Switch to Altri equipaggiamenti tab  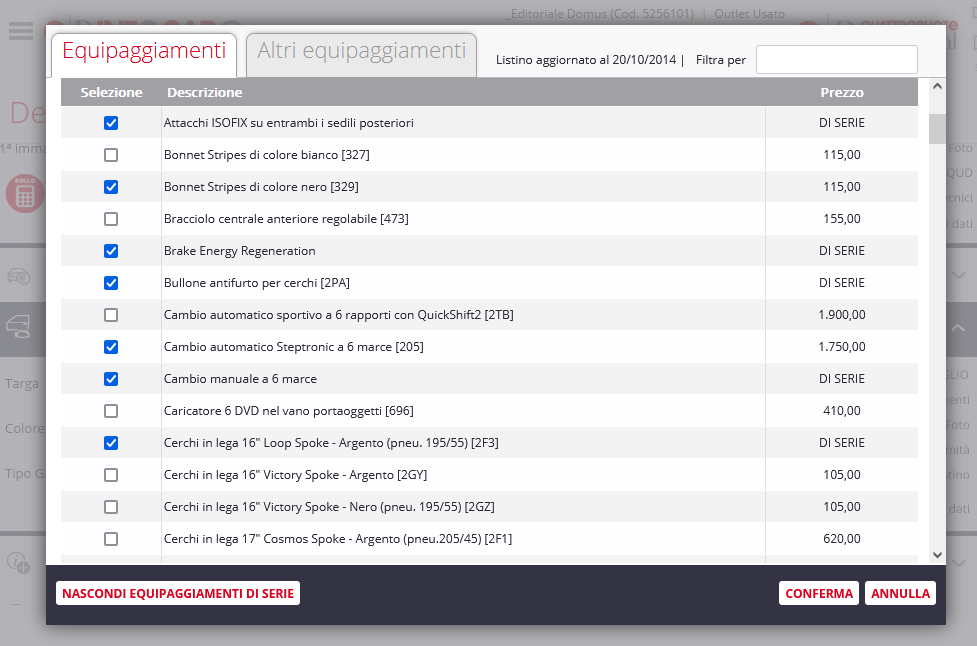pos(361,52)
